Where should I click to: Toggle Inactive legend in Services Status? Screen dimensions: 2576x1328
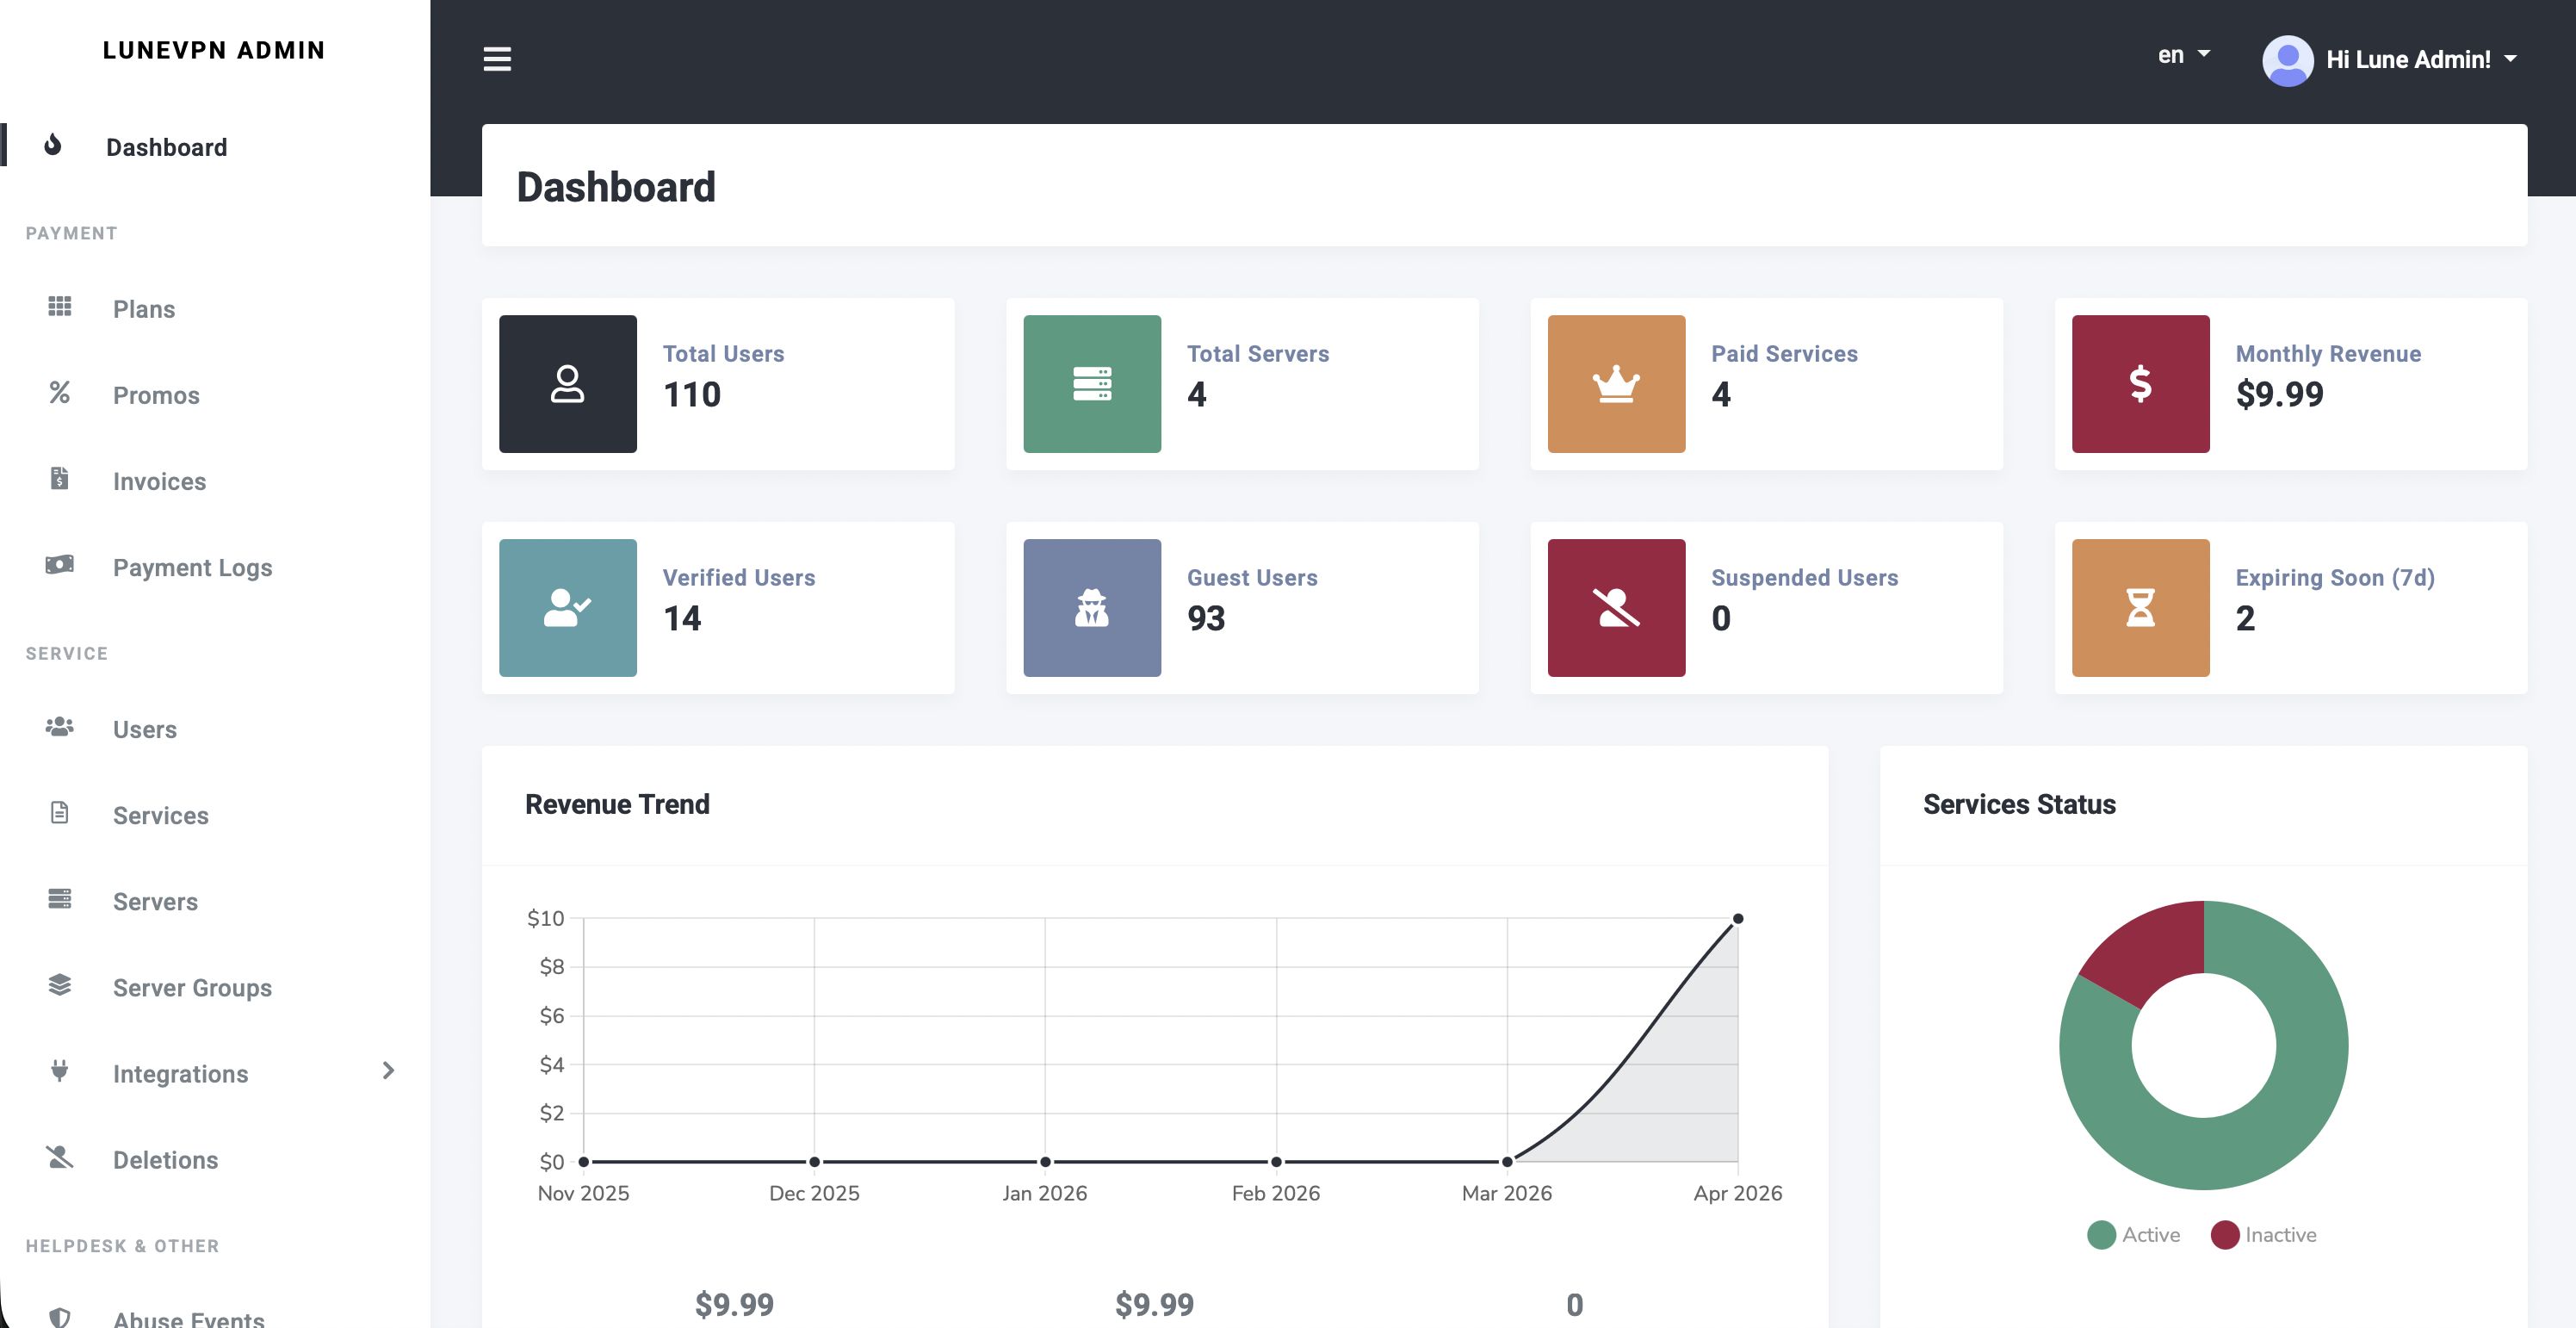(x=2263, y=1234)
